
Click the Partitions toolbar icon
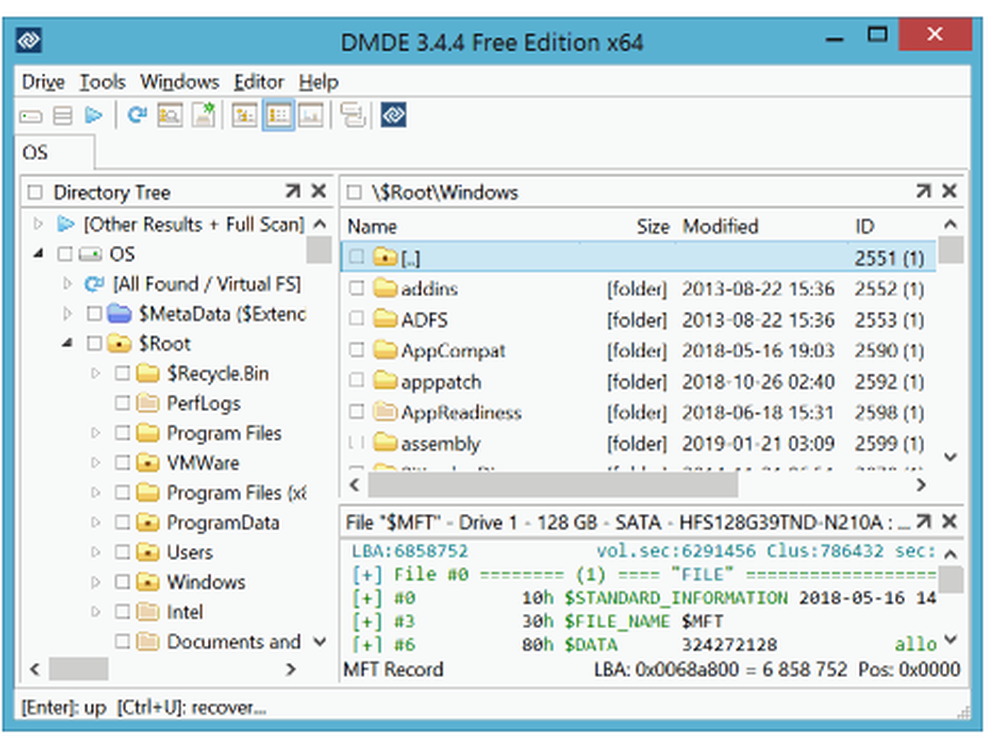point(62,116)
